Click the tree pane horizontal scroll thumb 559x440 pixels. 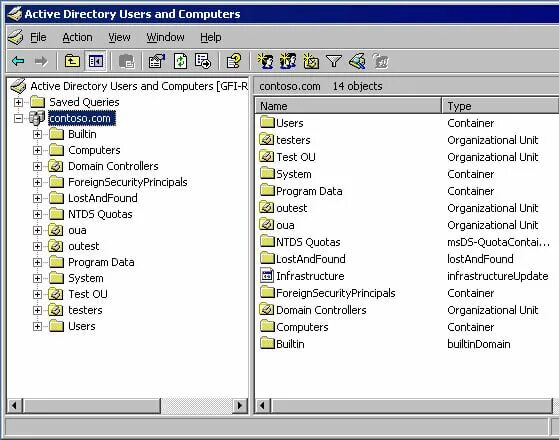[x=92, y=406]
